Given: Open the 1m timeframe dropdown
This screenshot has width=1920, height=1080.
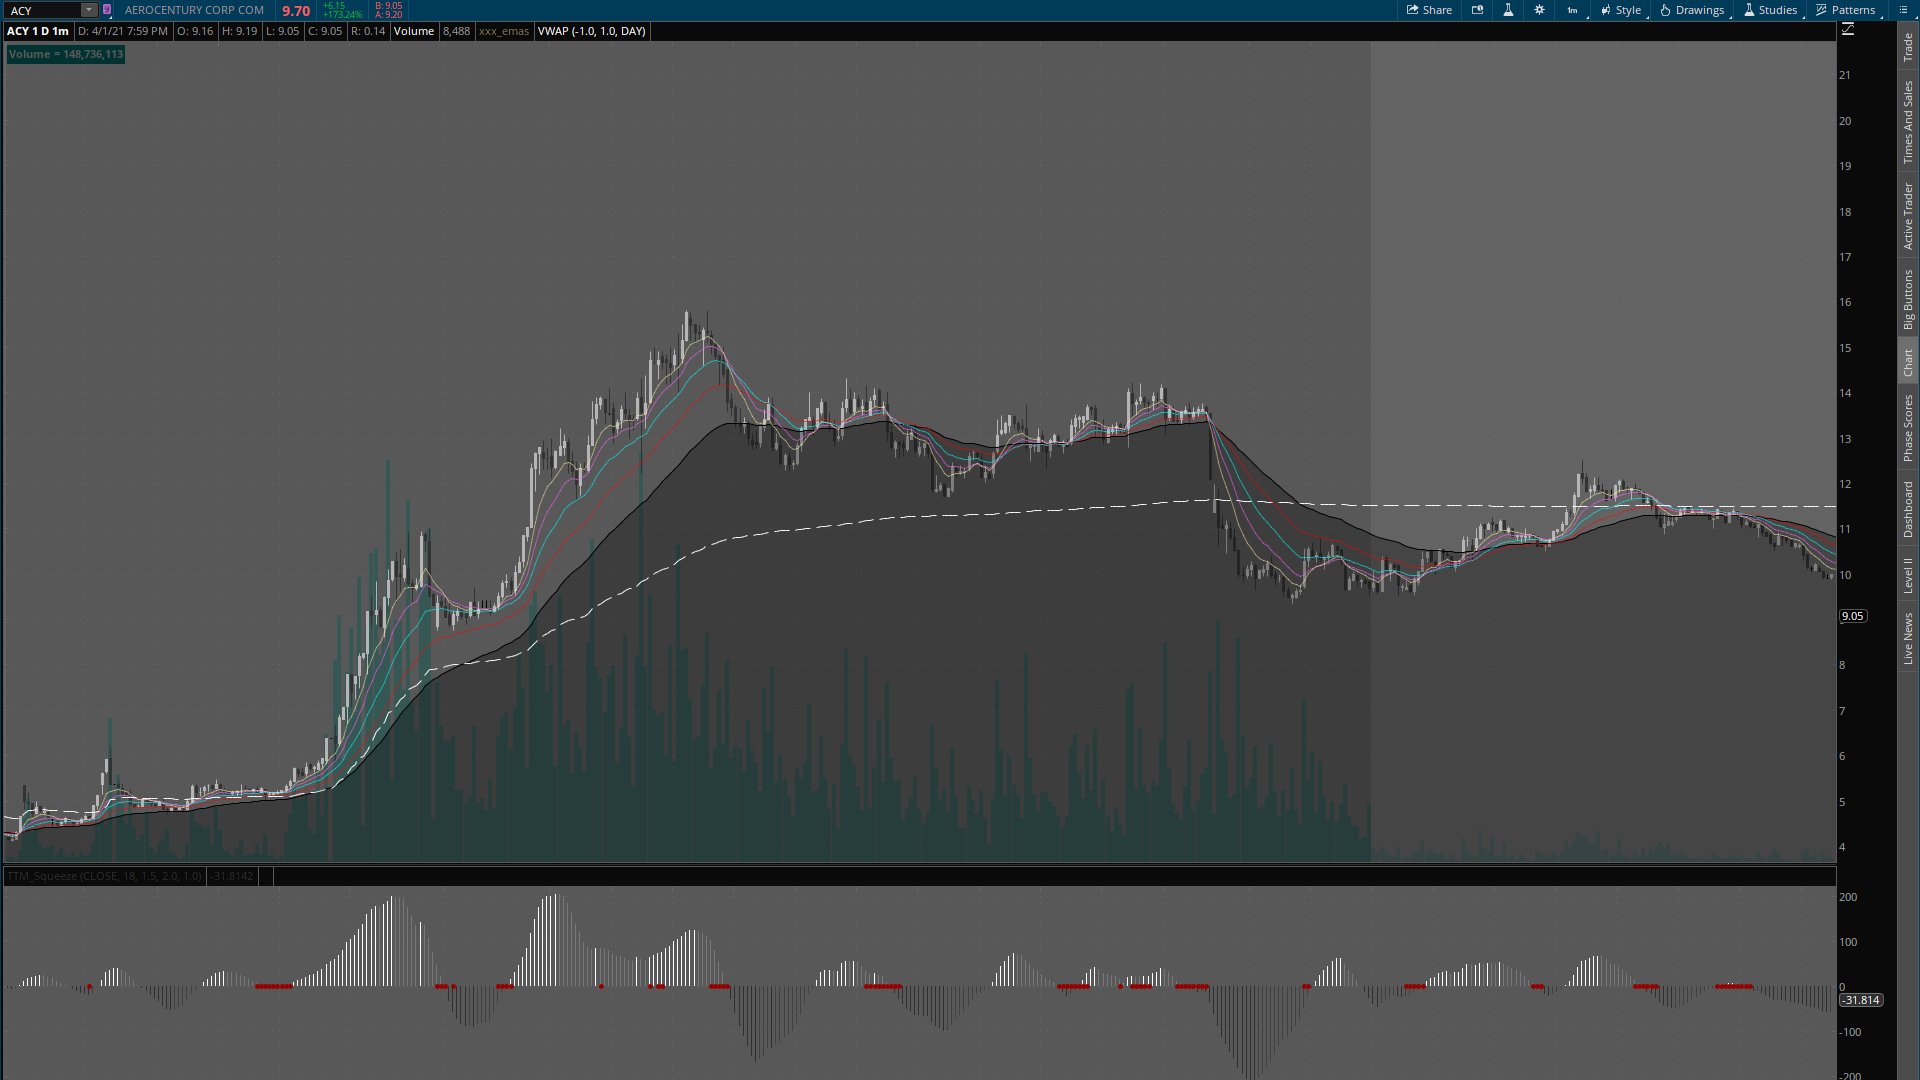Looking at the screenshot, I should (1572, 10).
